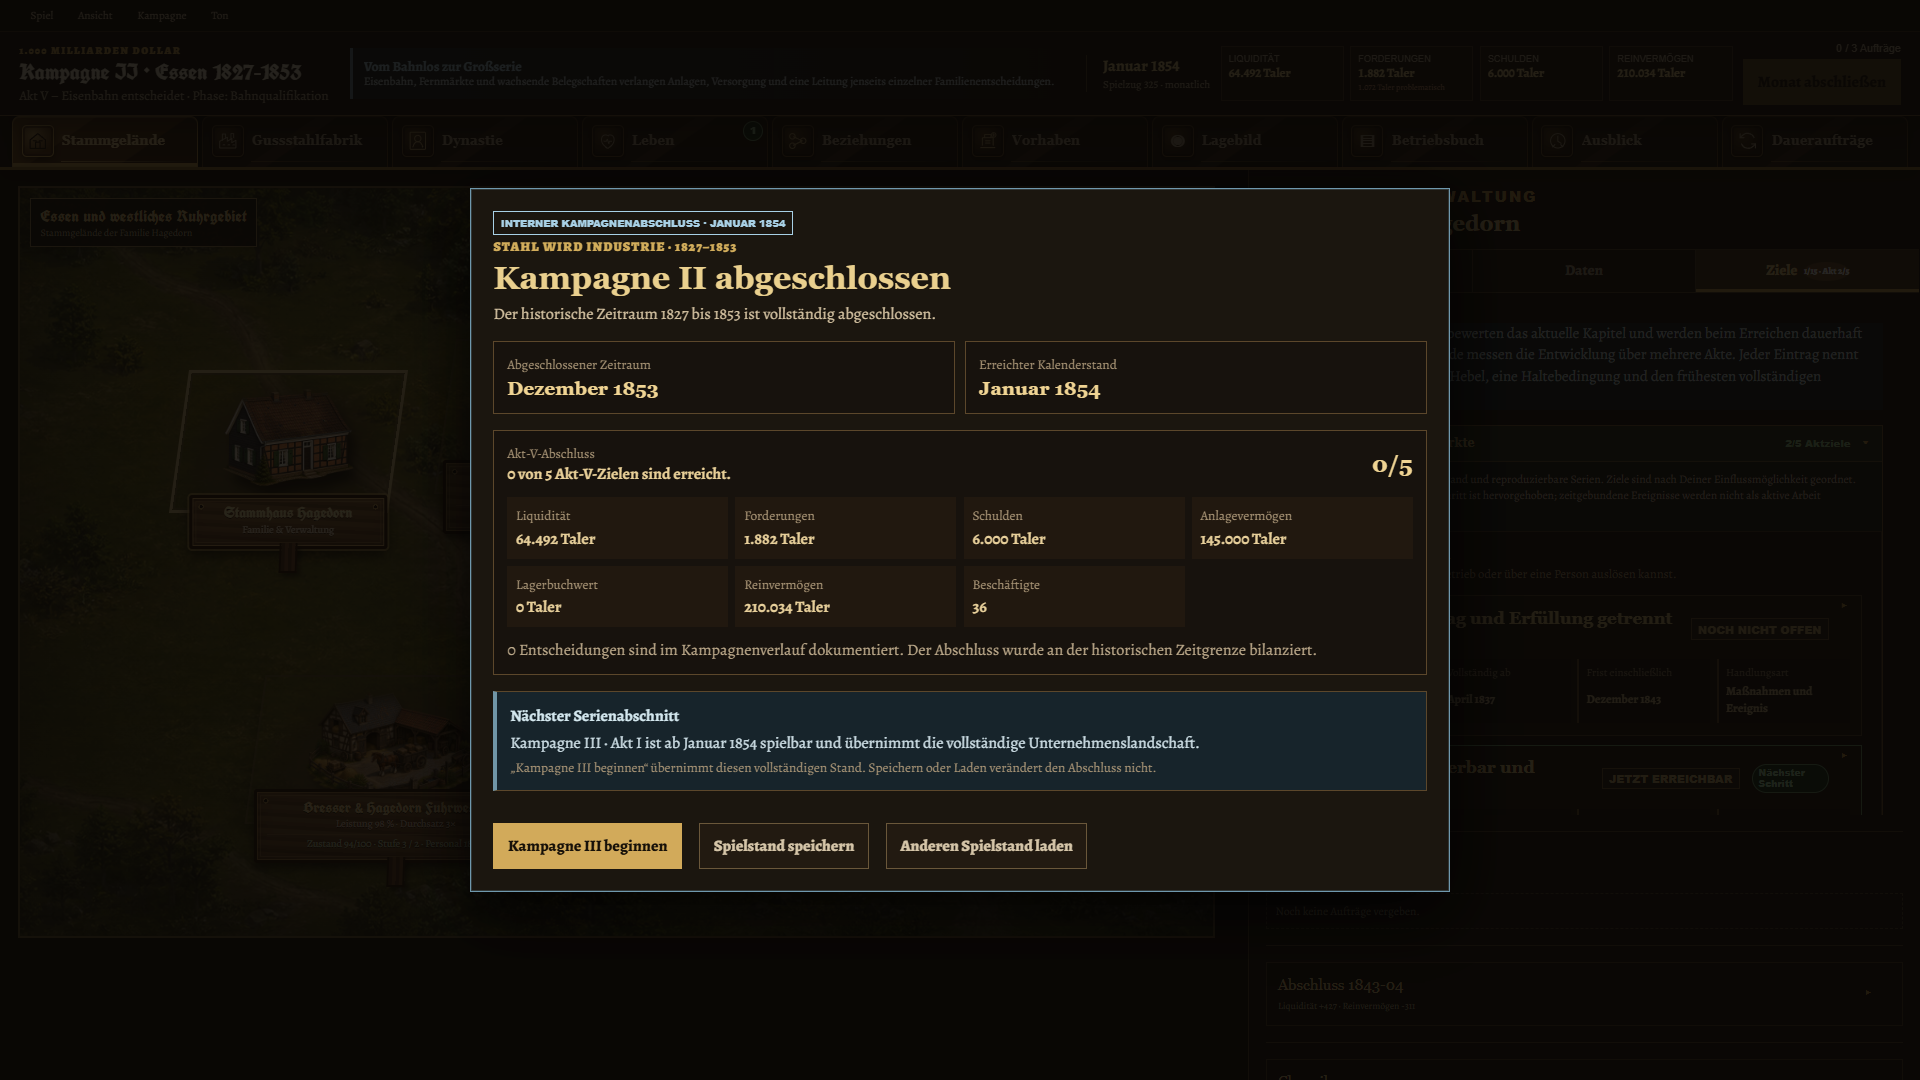Image resolution: width=1920 pixels, height=1080 pixels.
Task: Select the Stammhaus Hagedorn building on the map
Action: [x=288, y=440]
